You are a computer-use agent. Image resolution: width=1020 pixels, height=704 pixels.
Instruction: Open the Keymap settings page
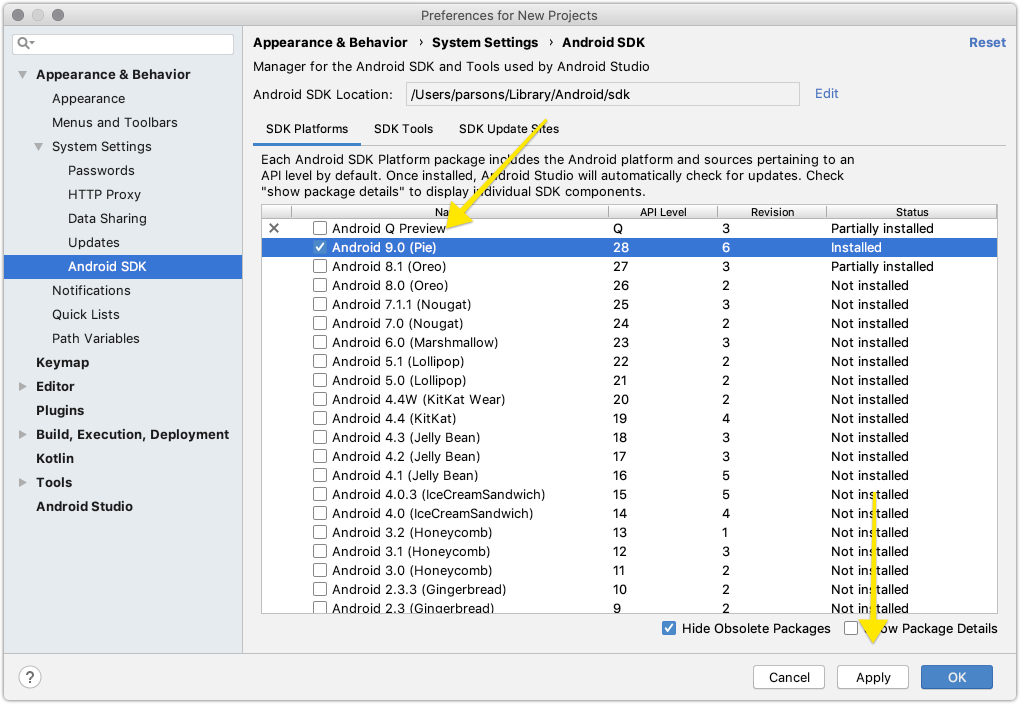tap(62, 363)
